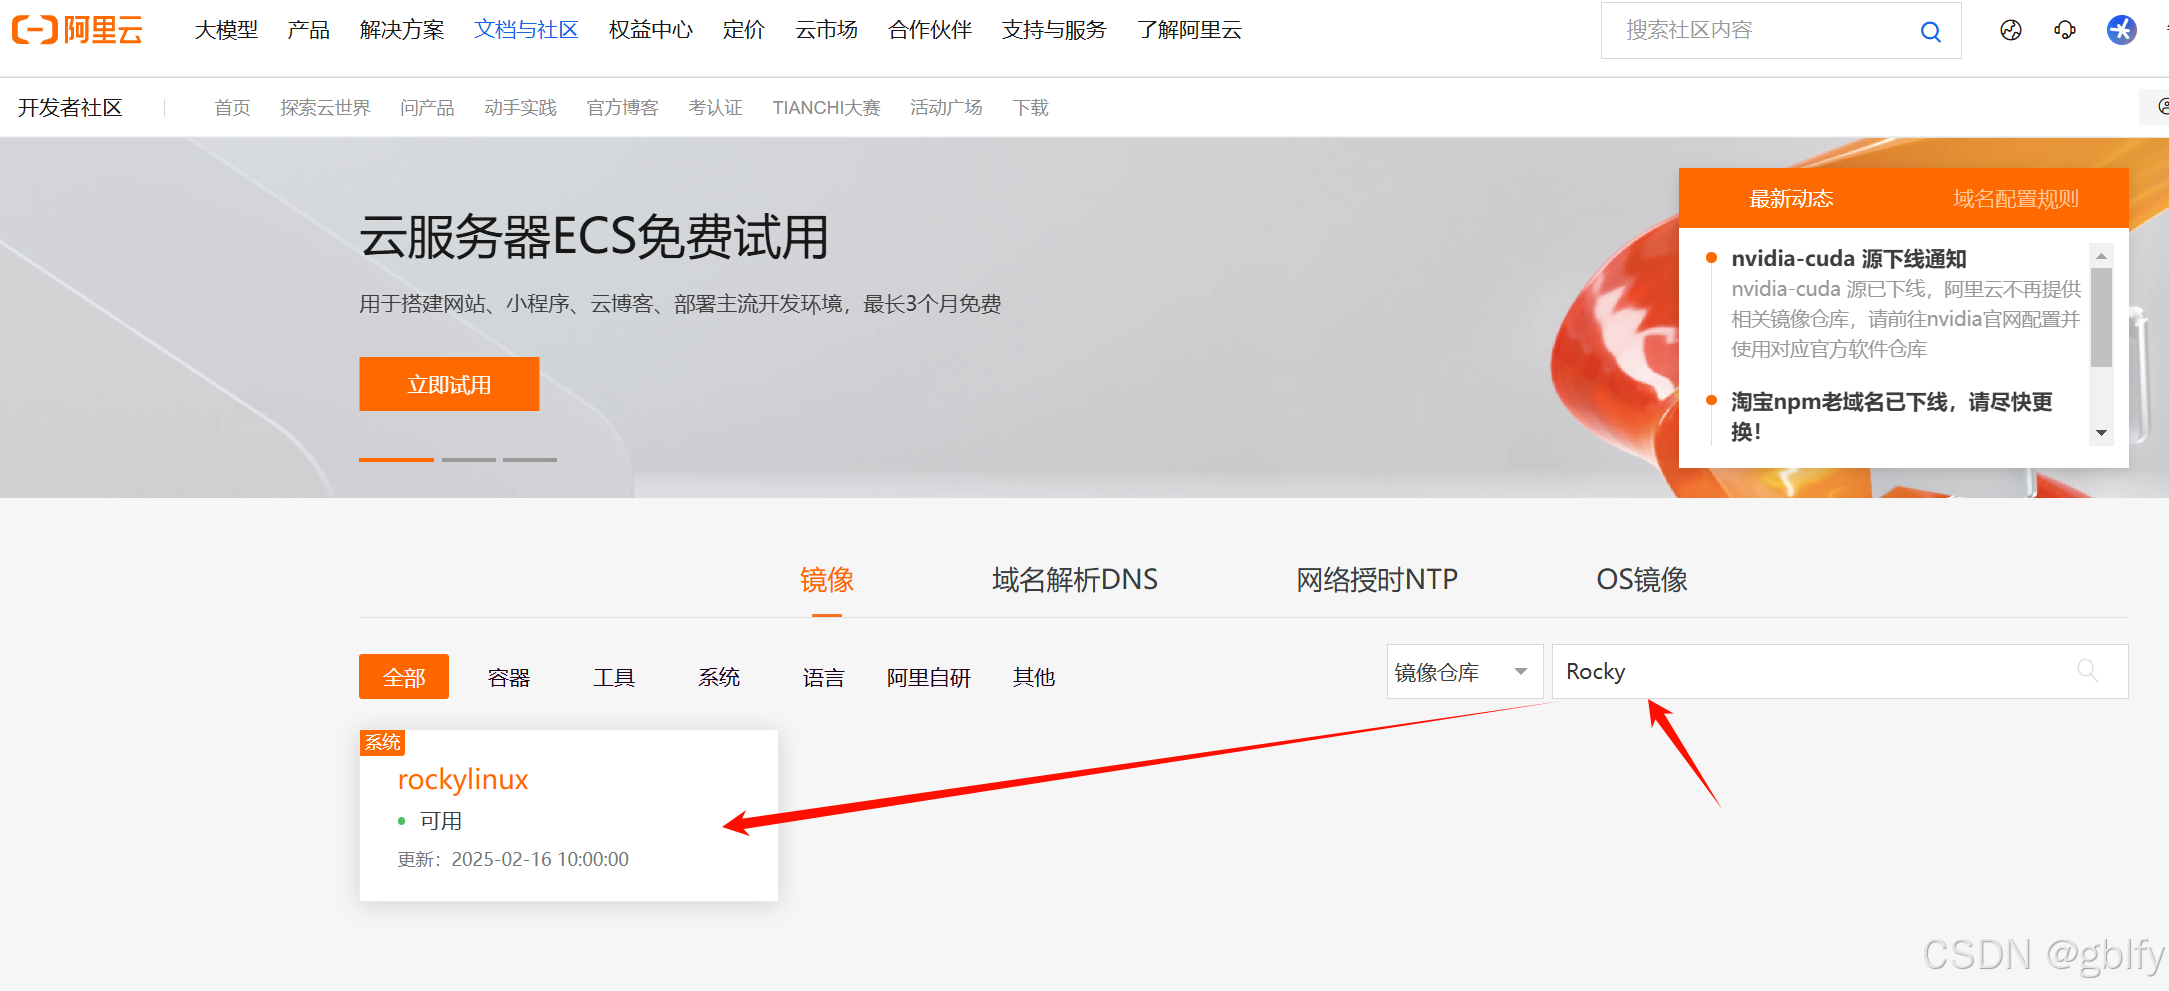
Task: Open the 文档与社区 menu
Action: 526,30
